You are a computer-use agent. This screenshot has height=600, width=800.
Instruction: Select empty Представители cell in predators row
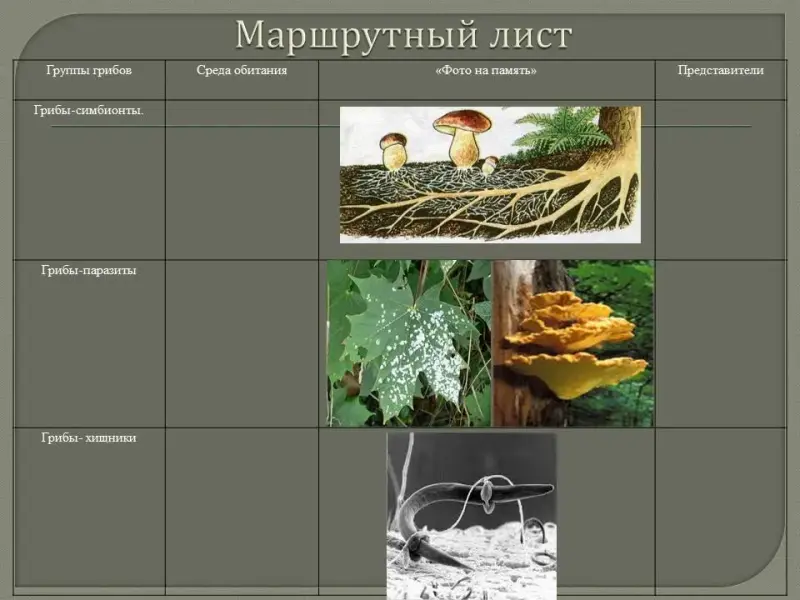pyautogui.click(x=720, y=510)
